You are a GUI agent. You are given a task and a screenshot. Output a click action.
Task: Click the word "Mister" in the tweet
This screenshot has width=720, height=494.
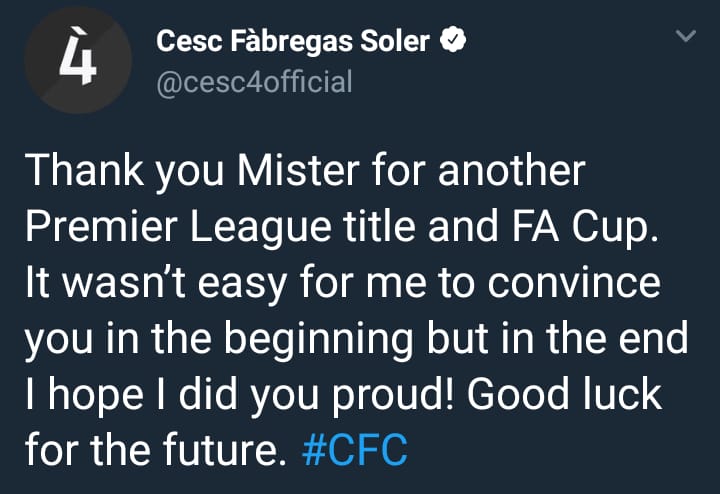pos(298,171)
